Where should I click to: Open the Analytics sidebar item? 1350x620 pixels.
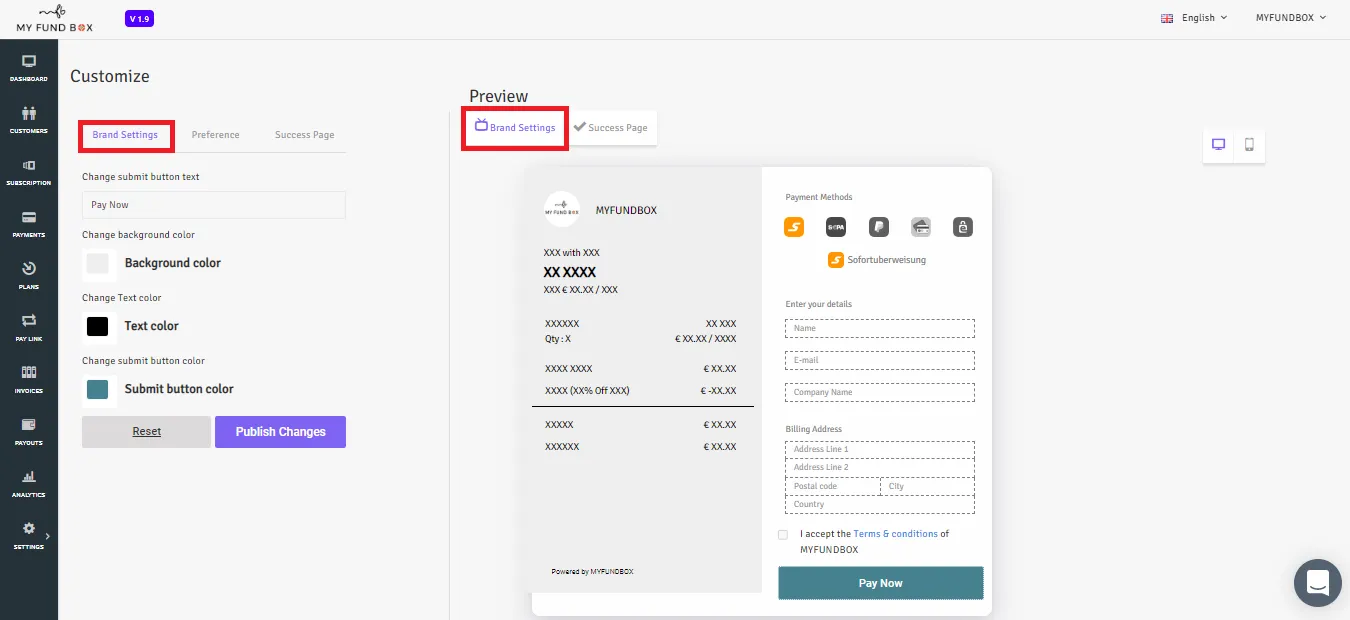point(29,483)
